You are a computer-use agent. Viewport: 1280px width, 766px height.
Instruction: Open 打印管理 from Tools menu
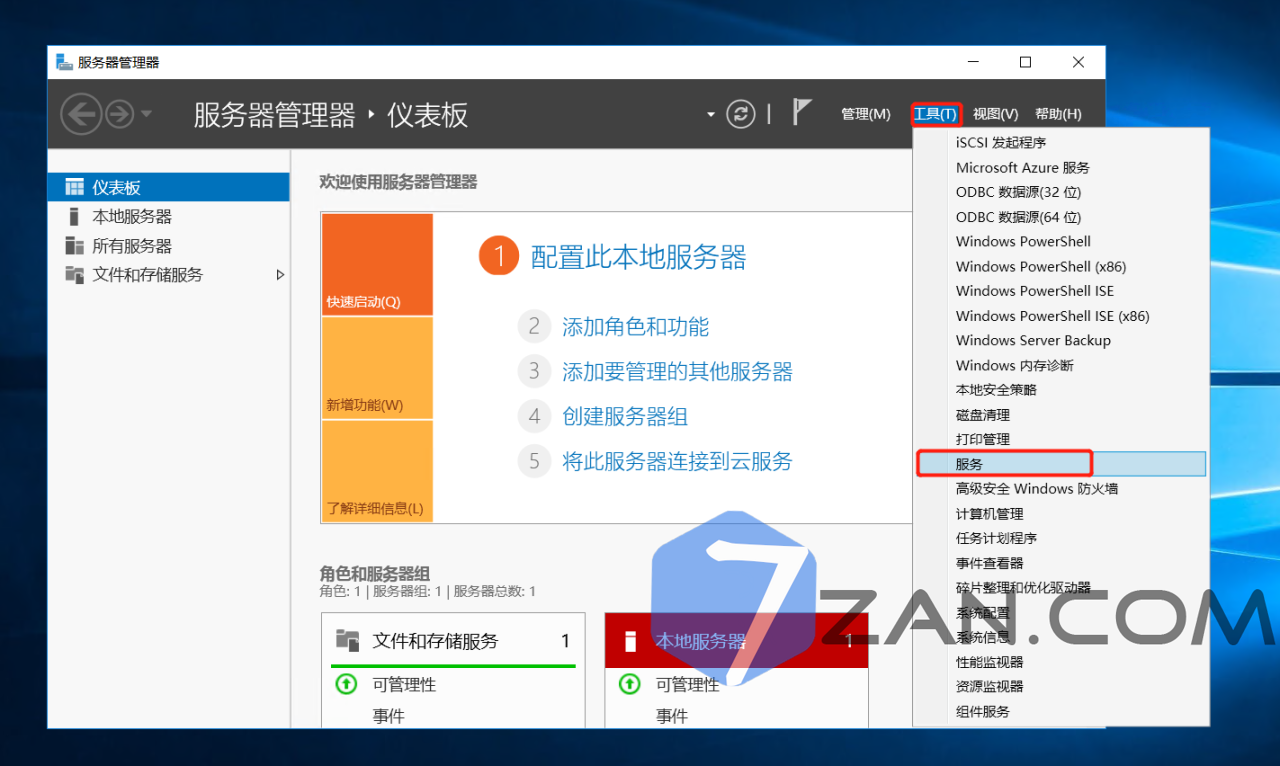(1061, 439)
